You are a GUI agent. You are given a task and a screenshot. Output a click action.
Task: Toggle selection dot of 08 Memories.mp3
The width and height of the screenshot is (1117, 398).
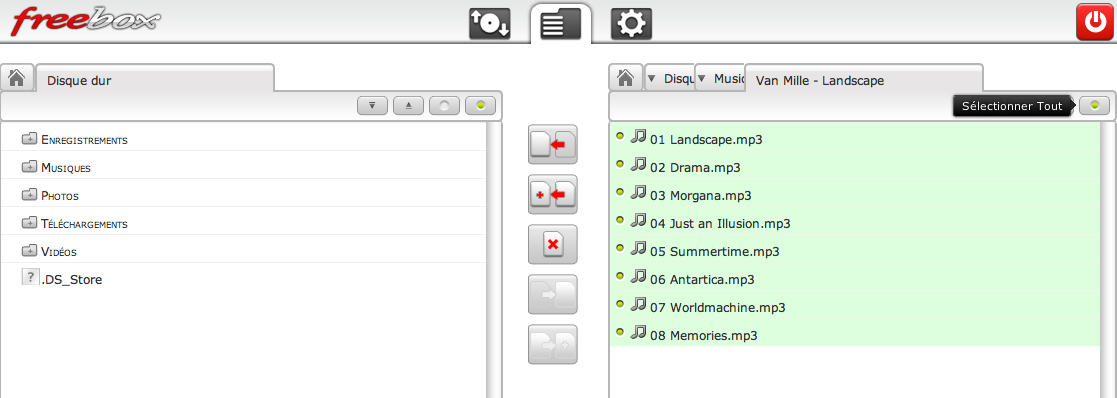(x=620, y=332)
